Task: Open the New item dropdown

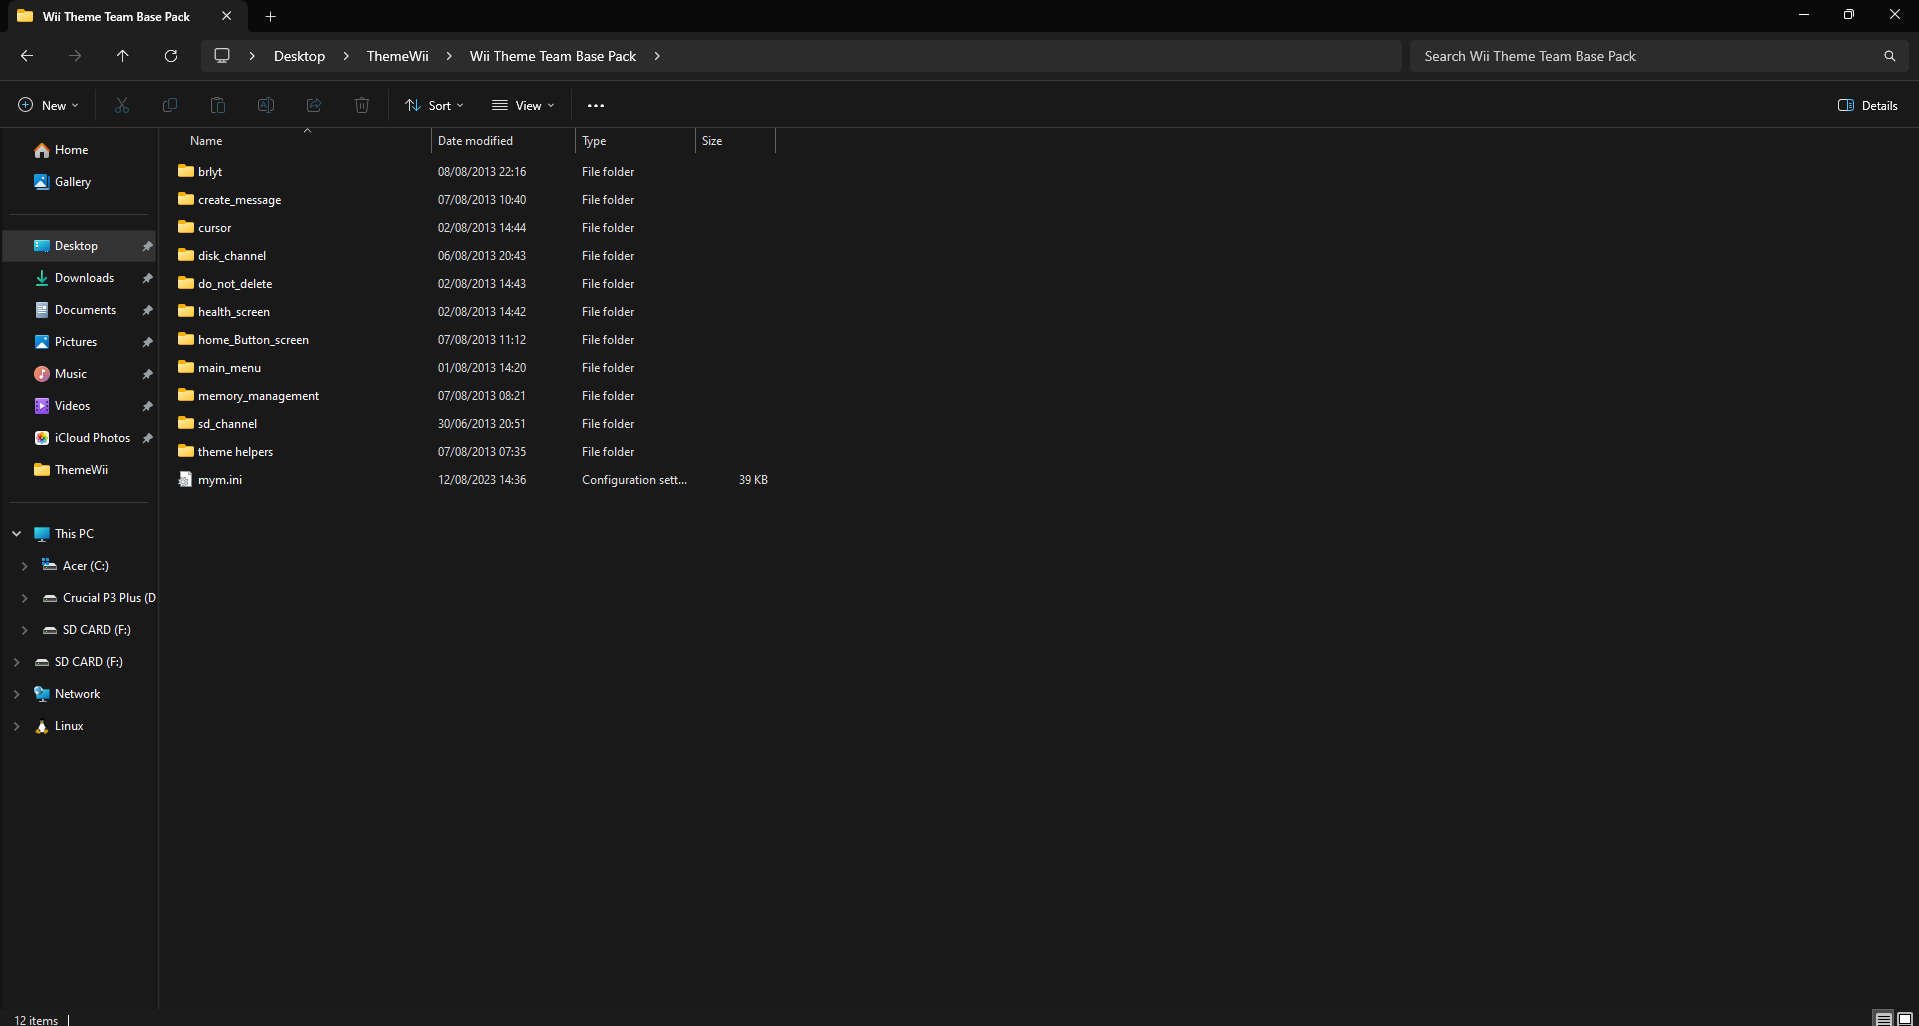Action: (48, 105)
